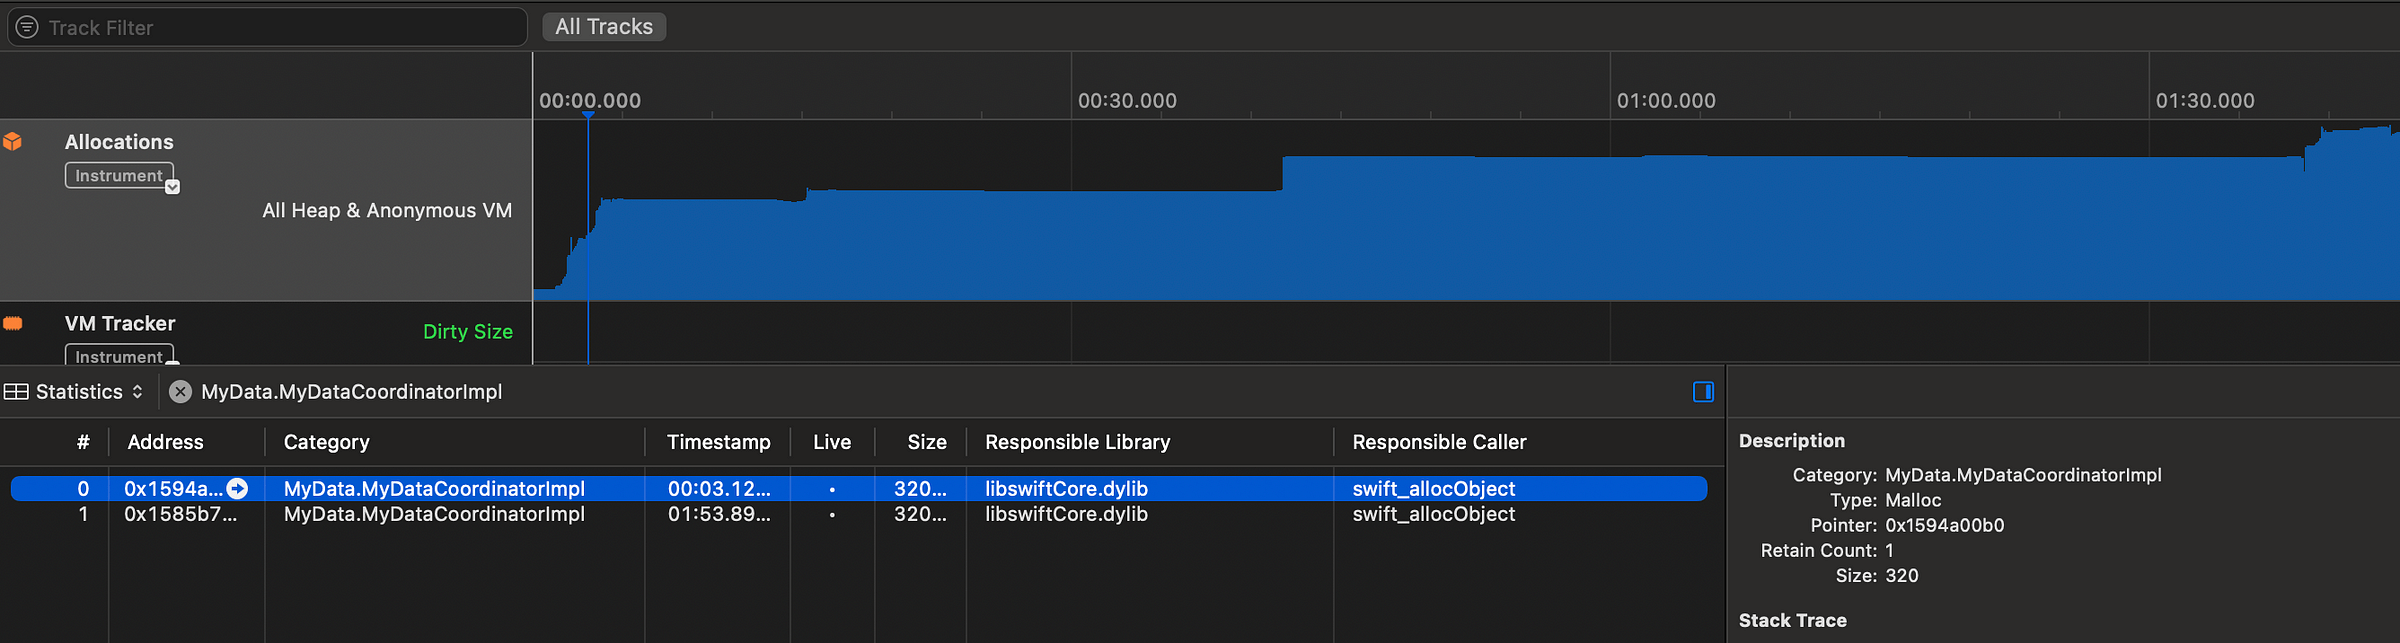Click the Live dot in row 0

pyautogui.click(x=832, y=489)
